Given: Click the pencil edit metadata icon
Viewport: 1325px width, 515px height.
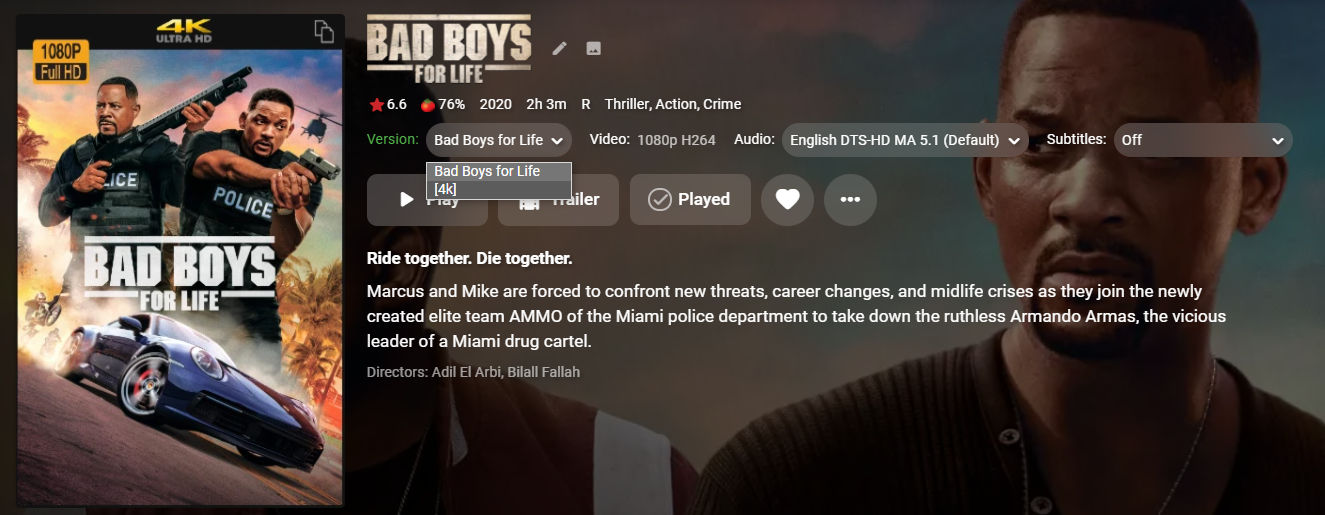Looking at the screenshot, I should click(560, 48).
